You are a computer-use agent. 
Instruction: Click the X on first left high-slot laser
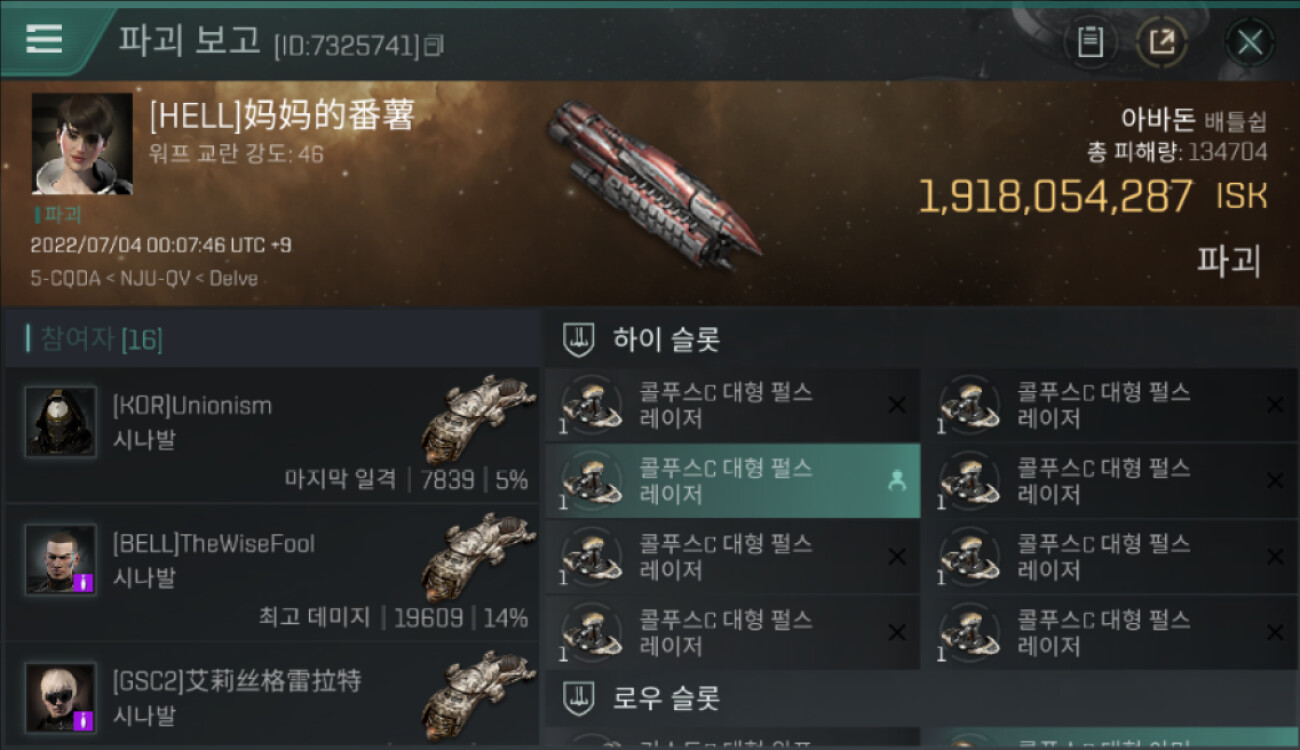[897, 405]
